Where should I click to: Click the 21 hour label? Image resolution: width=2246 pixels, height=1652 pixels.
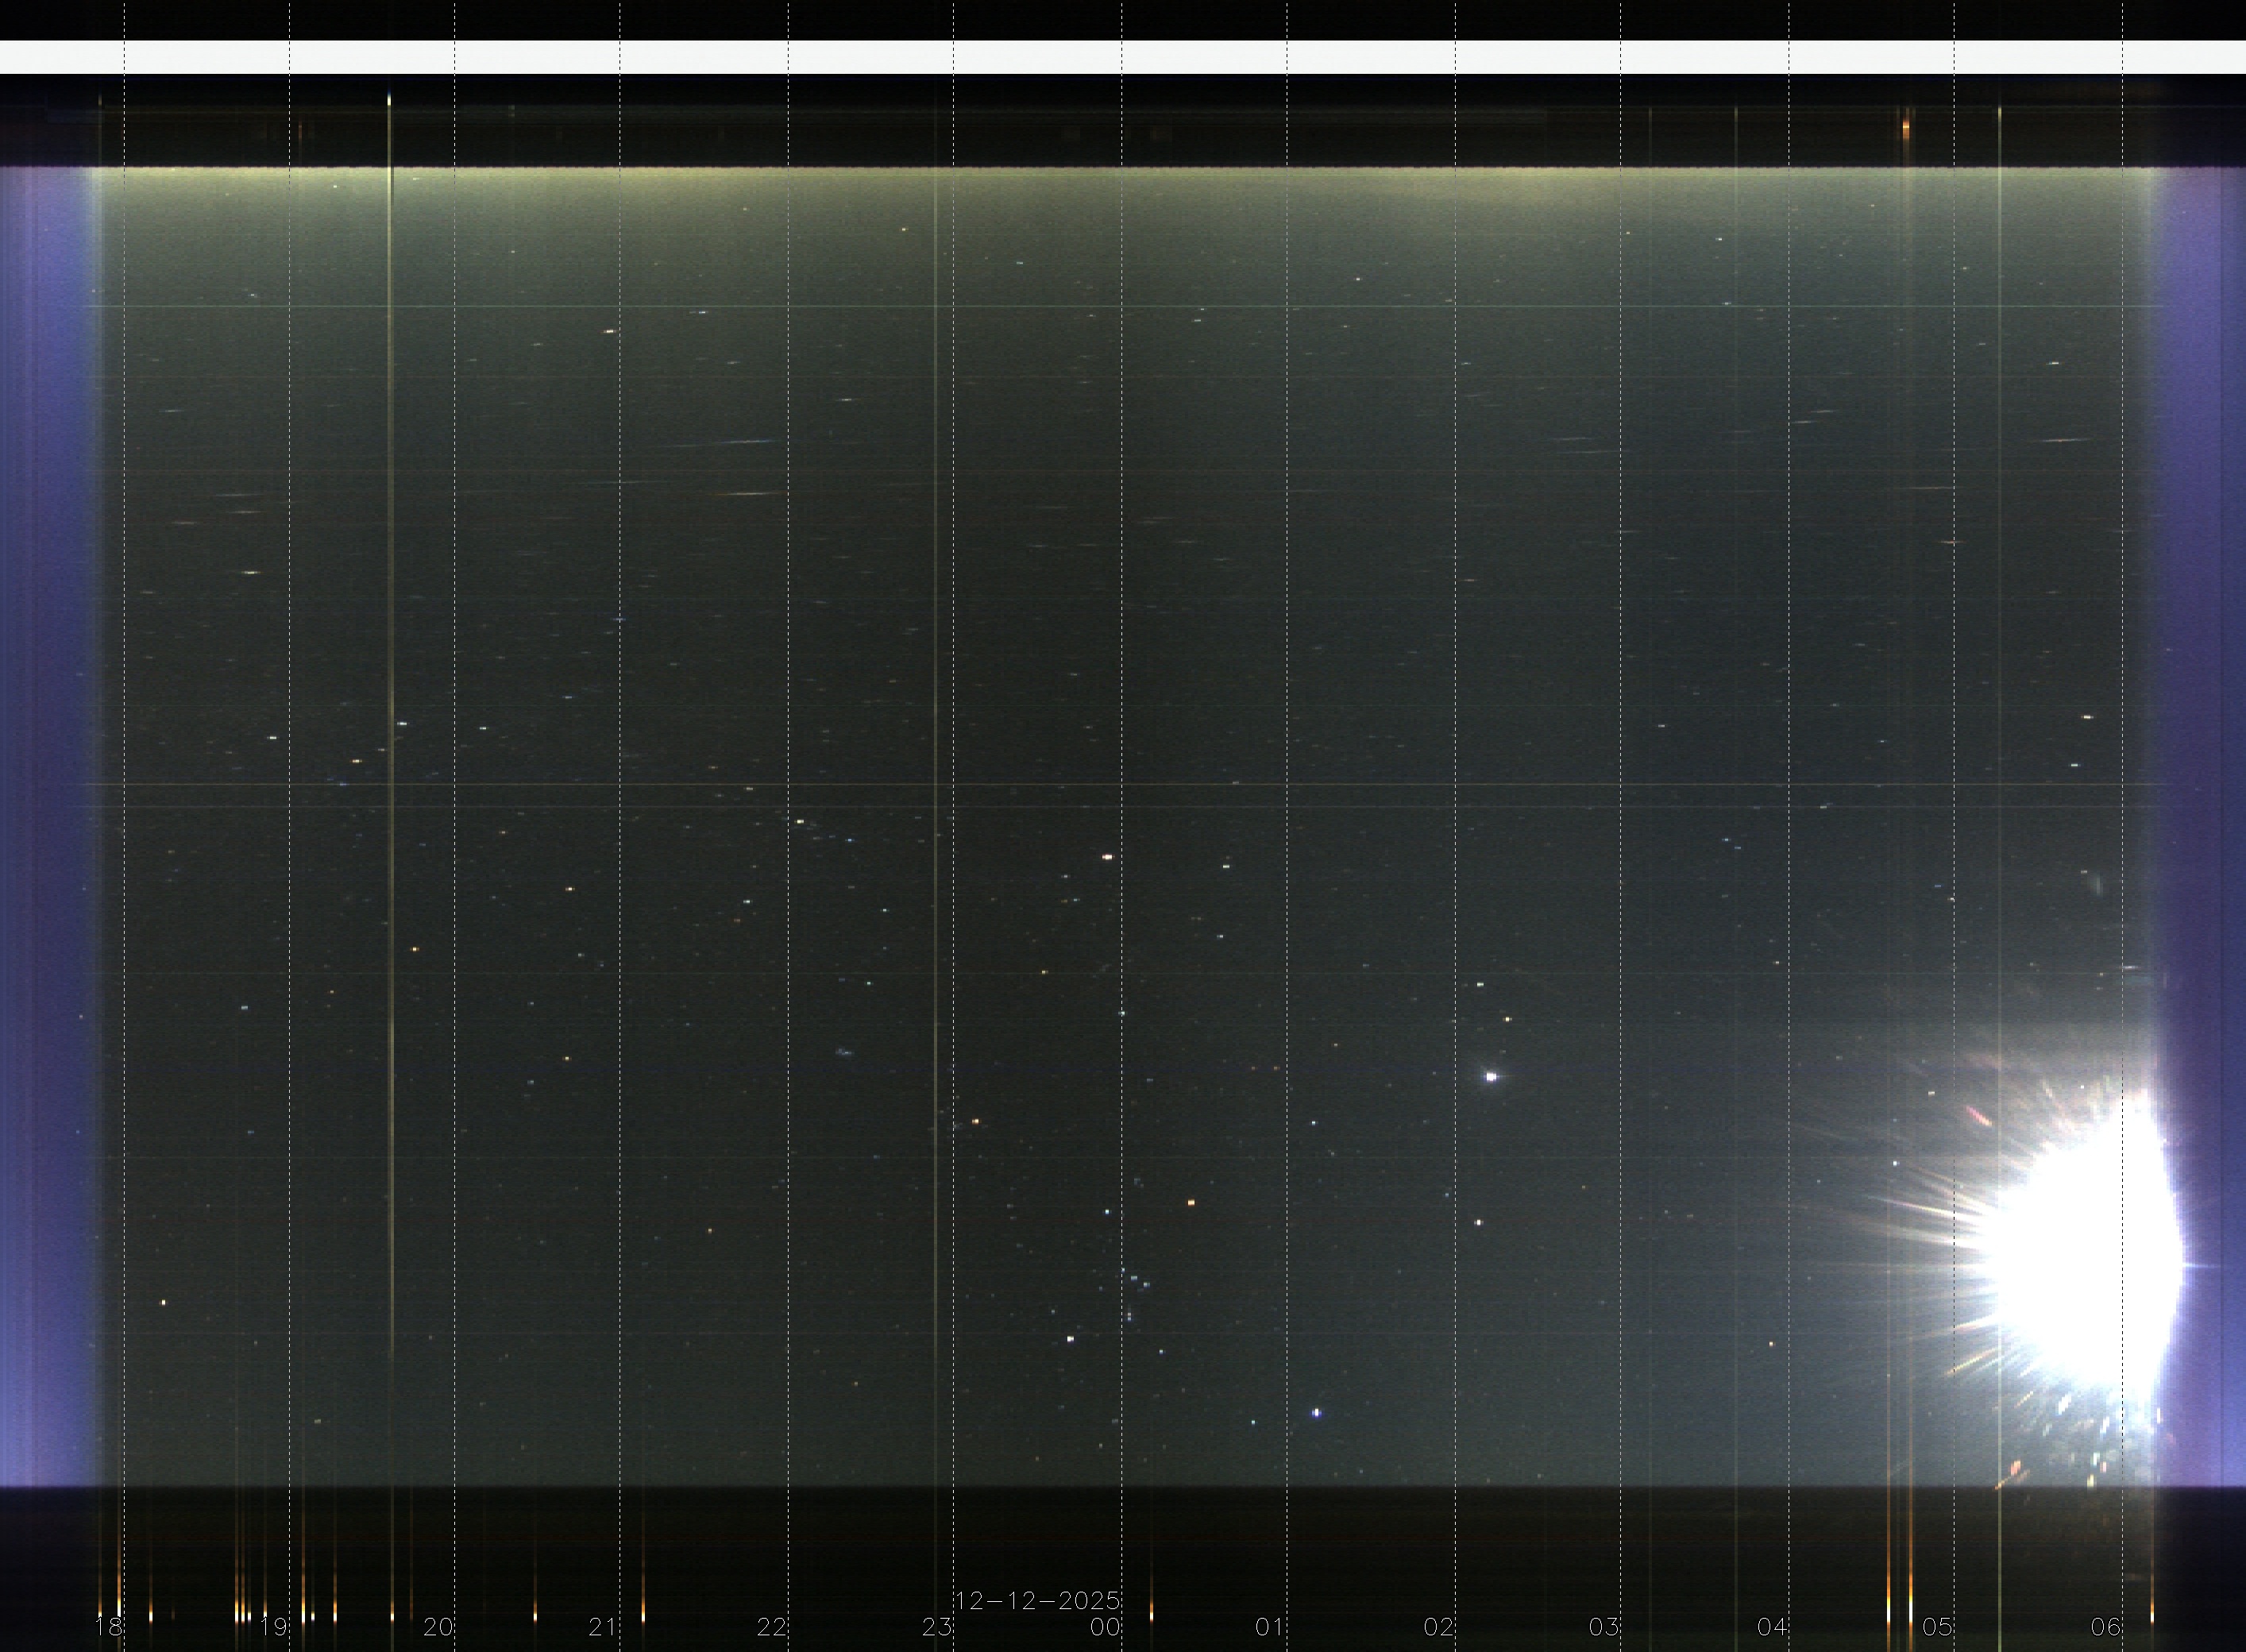[x=603, y=1627]
